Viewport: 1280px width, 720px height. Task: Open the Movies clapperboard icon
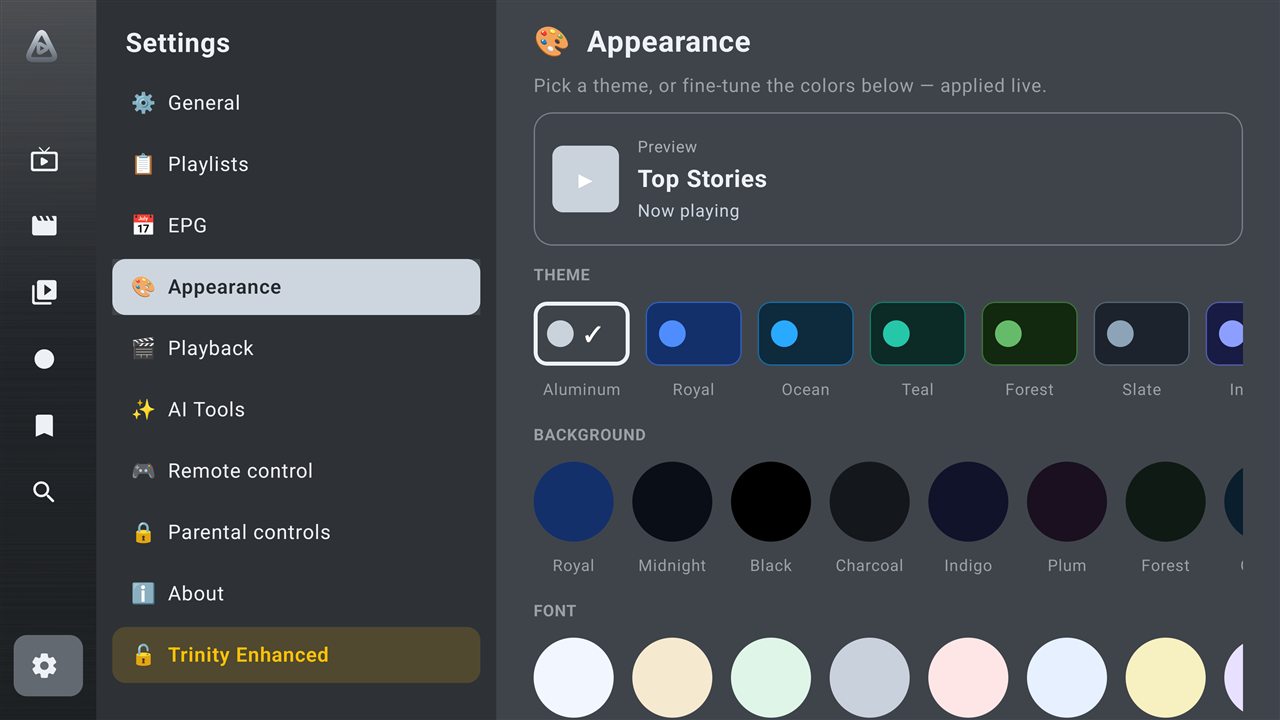(44, 226)
